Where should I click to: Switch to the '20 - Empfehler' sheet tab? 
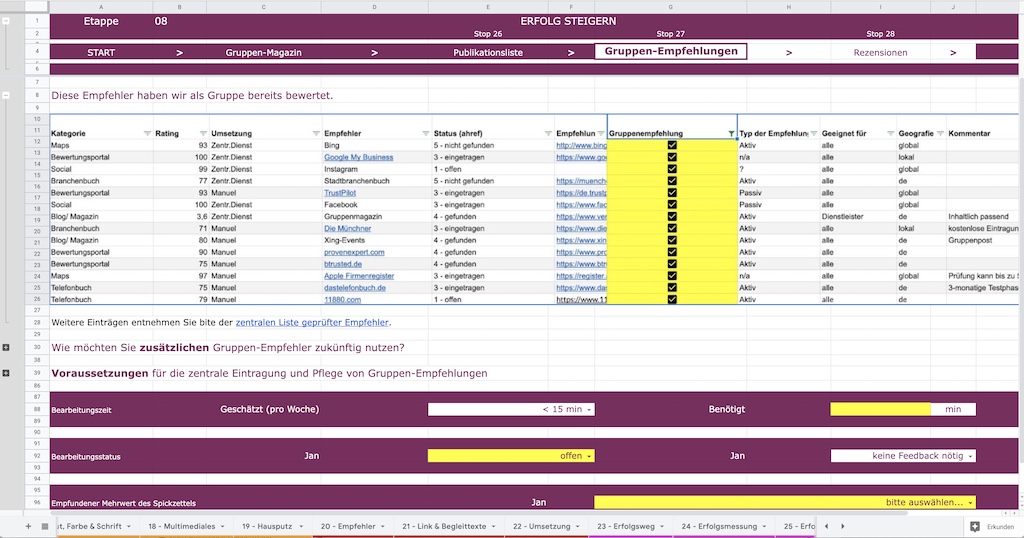(353, 526)
